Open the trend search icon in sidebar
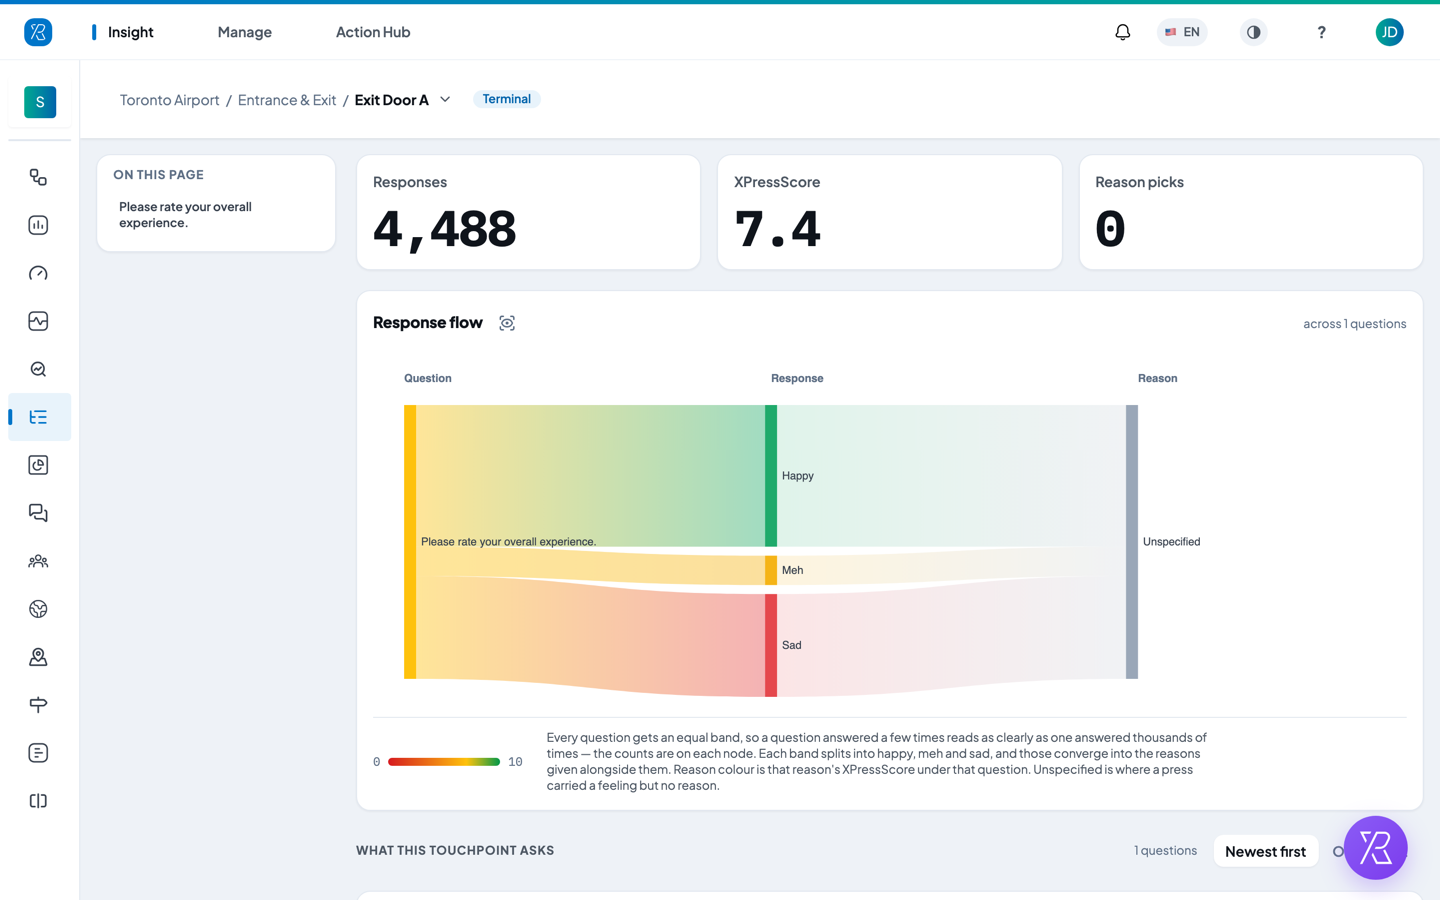The image size is (1440, 900). 38,369
